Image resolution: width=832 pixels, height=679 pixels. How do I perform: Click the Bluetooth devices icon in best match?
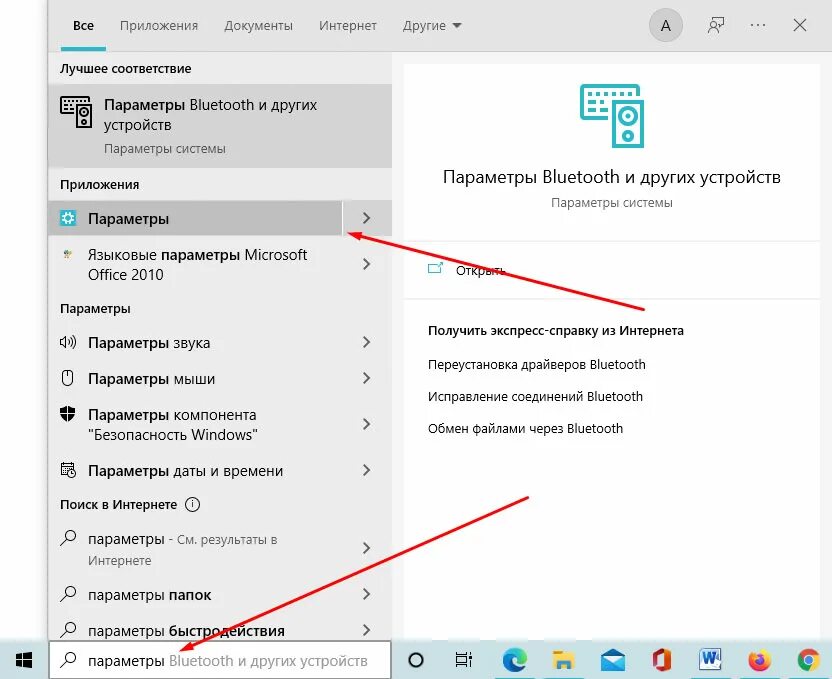click(x=76, y=112)
